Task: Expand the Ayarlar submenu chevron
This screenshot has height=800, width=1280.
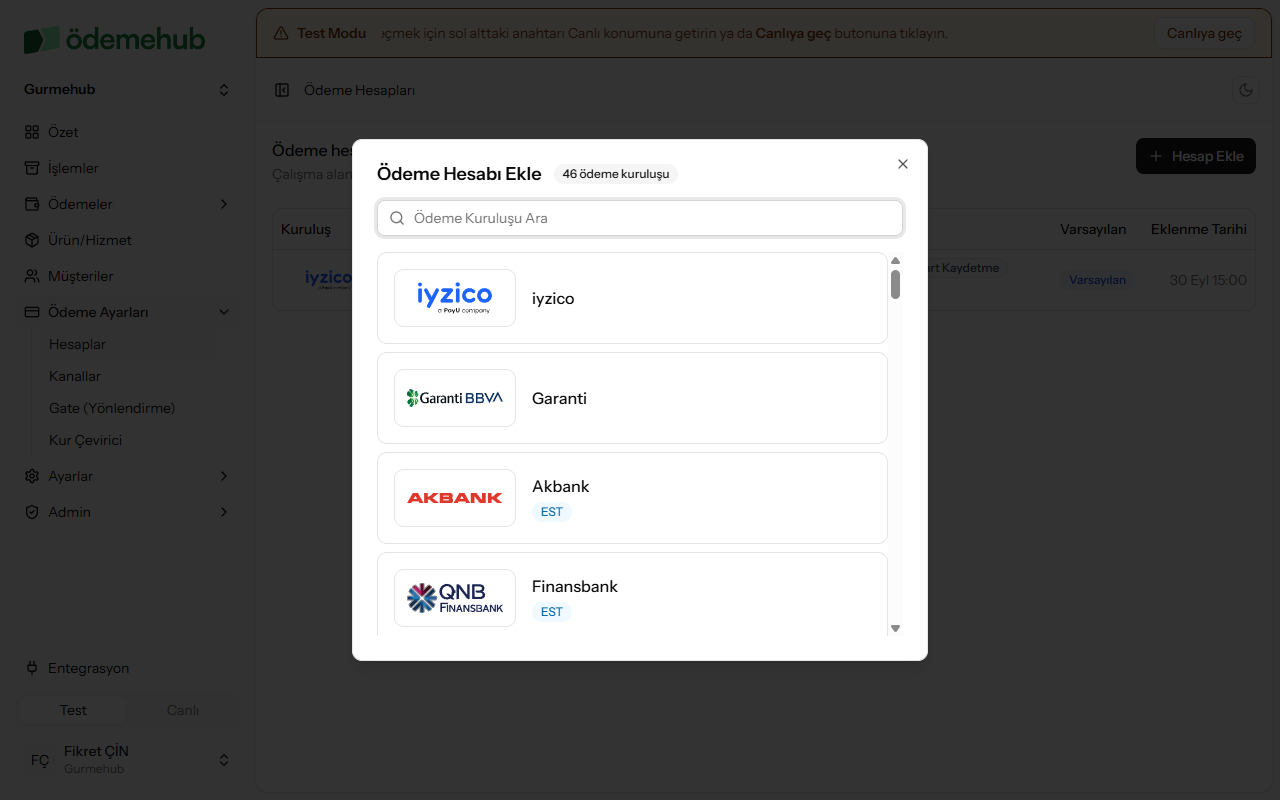Action: [224, 476]
